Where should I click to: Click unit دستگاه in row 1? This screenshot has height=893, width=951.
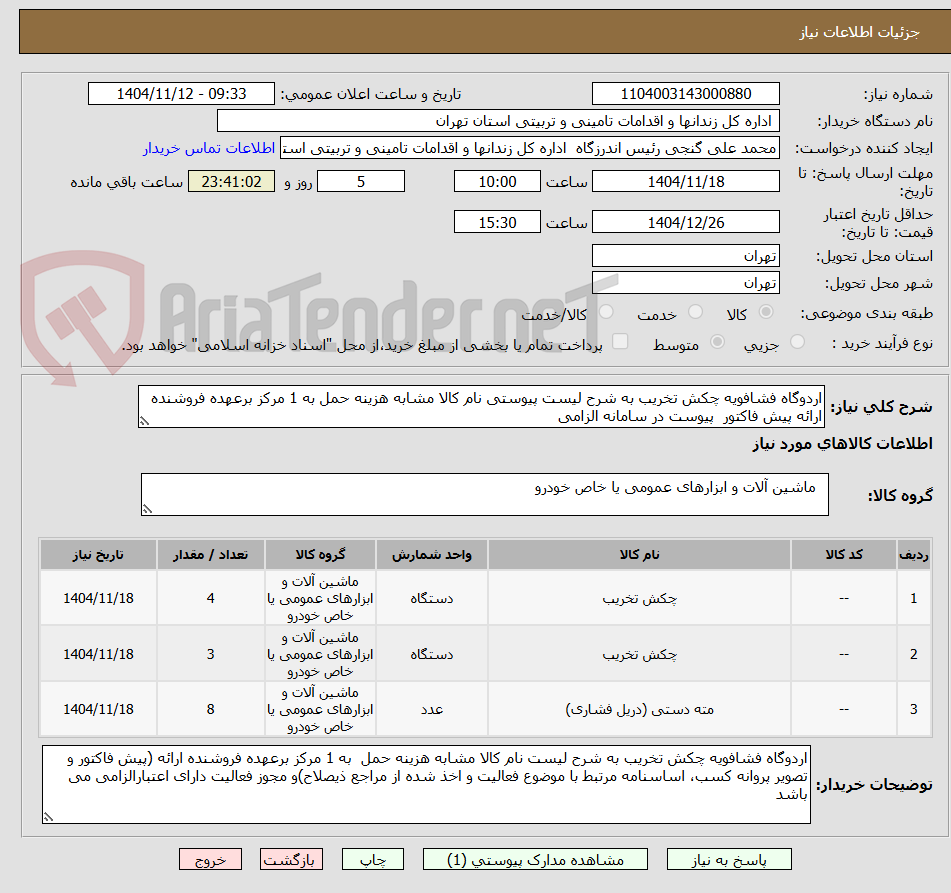[x=431, y=599]
